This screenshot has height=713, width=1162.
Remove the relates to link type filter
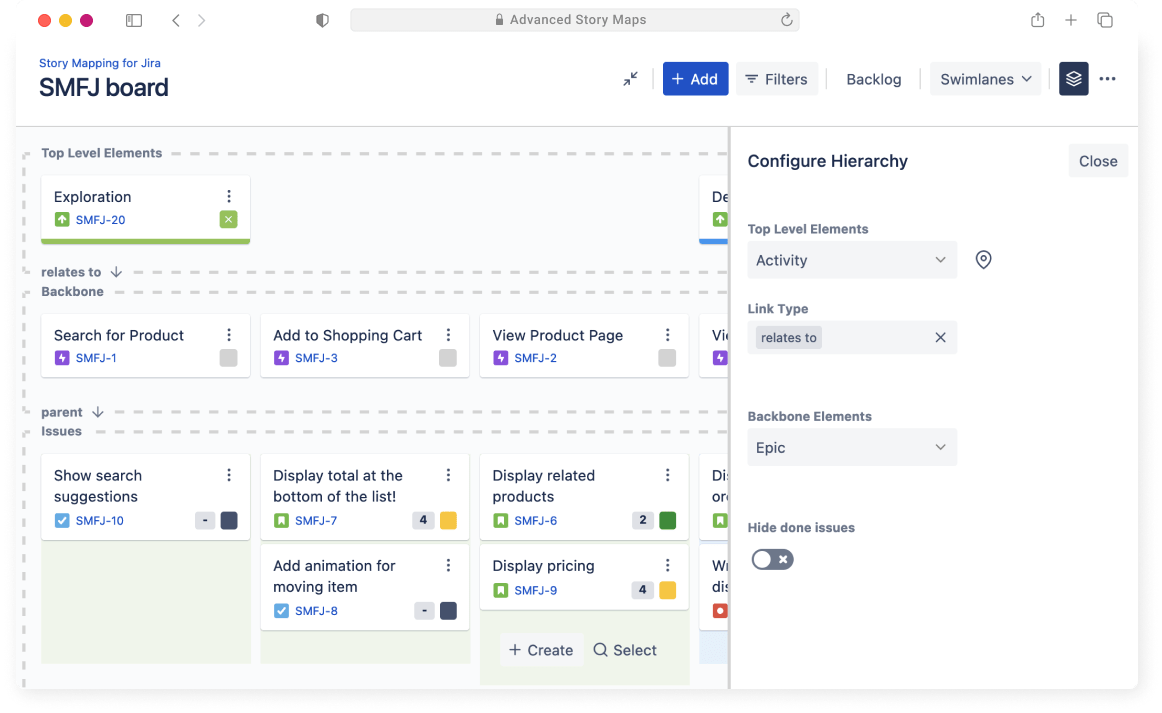[x=939, y=337]
